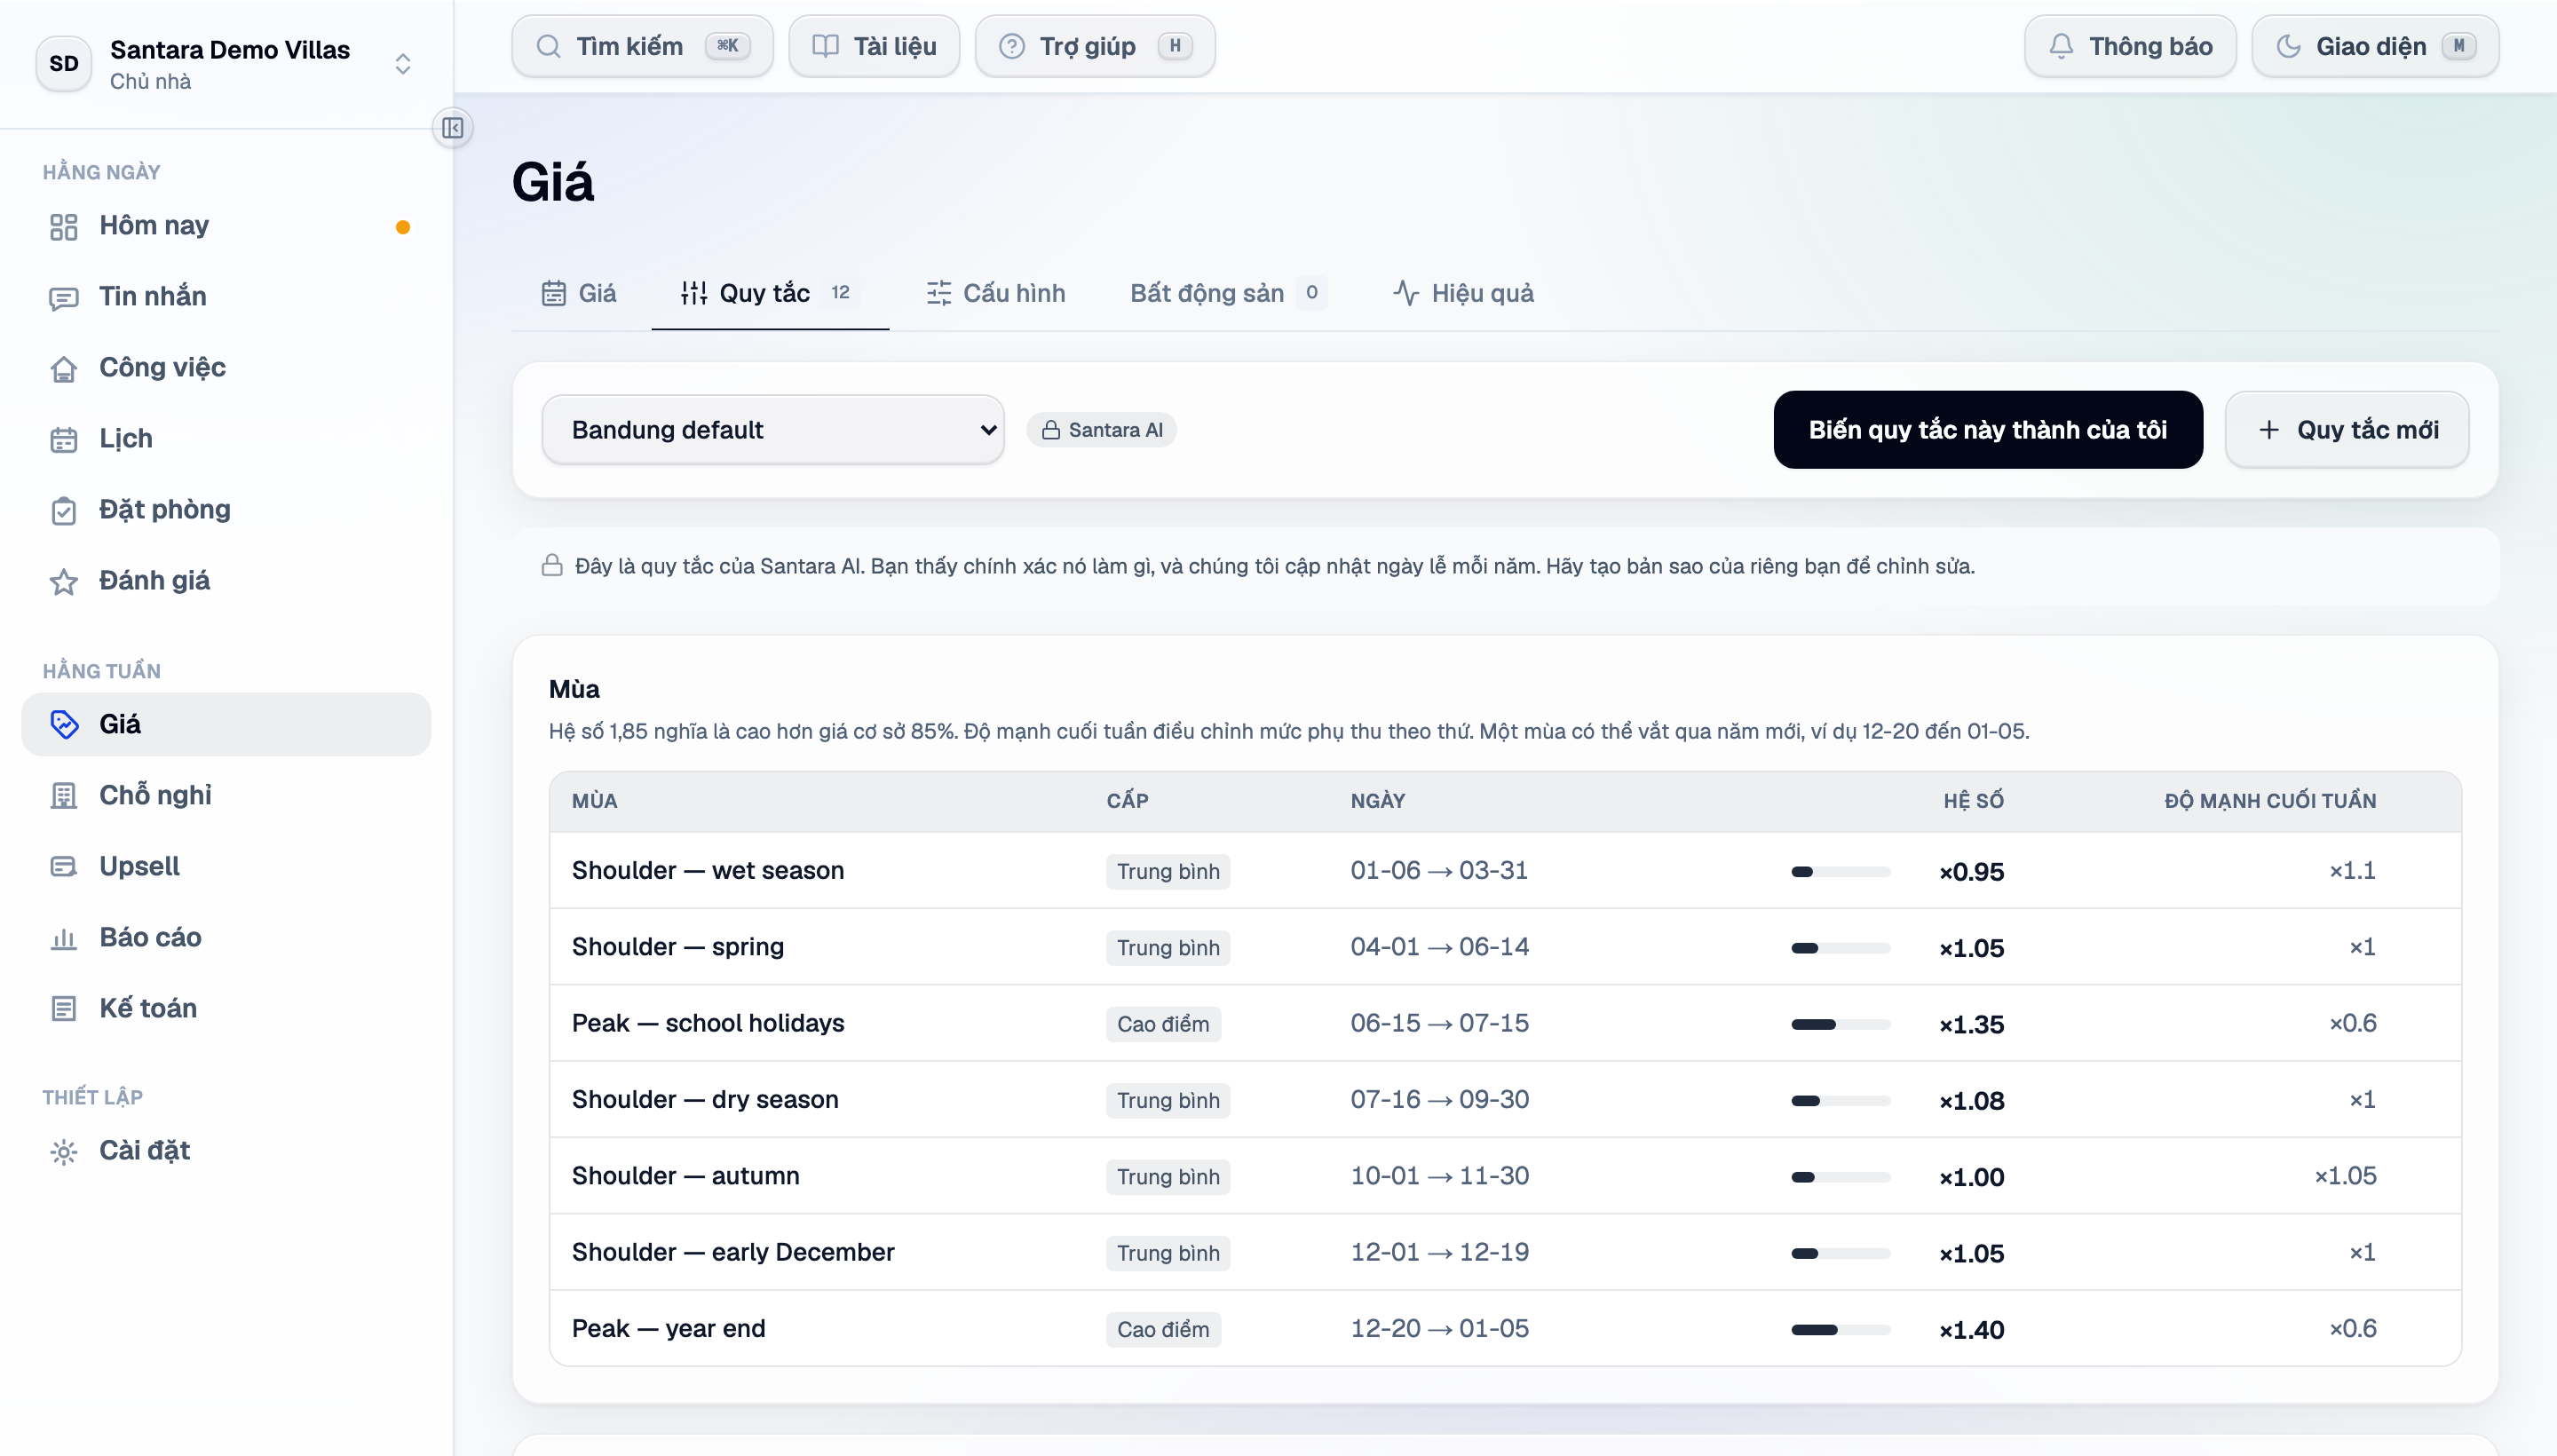Click the Lịch calendar icon
2557x1456 pixels.
[x=63, y=440]
